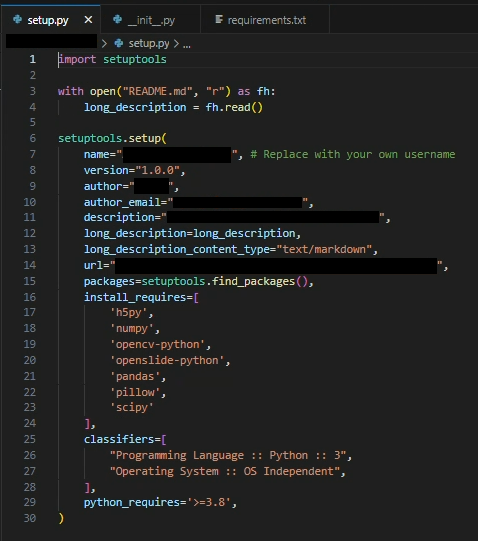478x541 pixels.
Task: Click 'name=' on line 7
Action: pyautogui.click(x=100, y=154)
